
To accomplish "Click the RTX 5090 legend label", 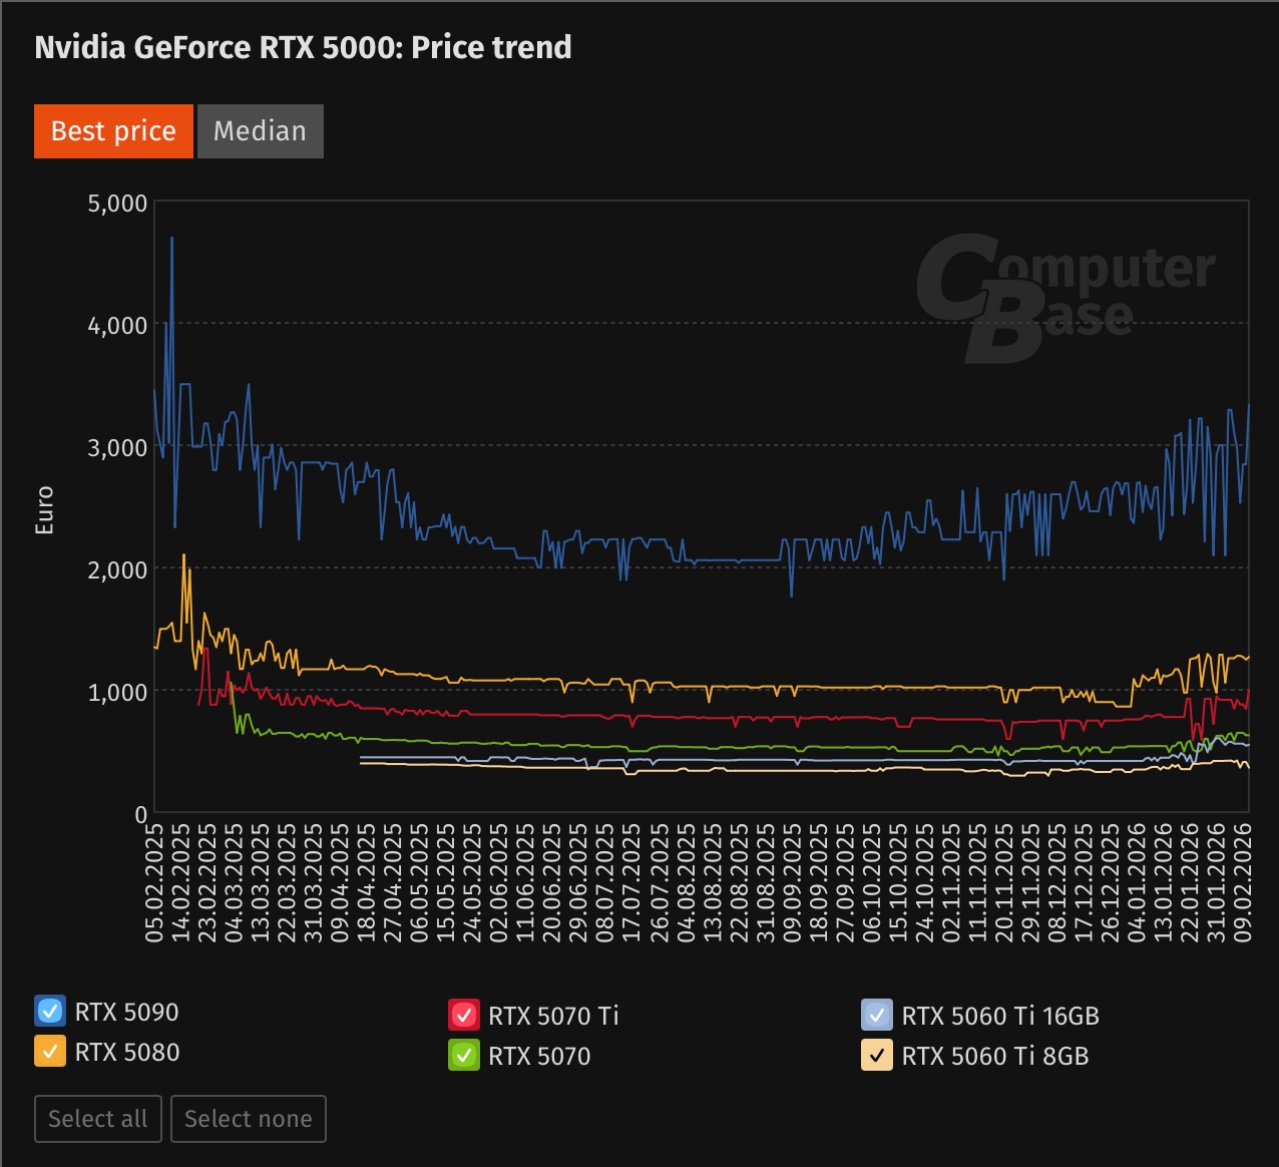I will click(x=127, y=1012).
